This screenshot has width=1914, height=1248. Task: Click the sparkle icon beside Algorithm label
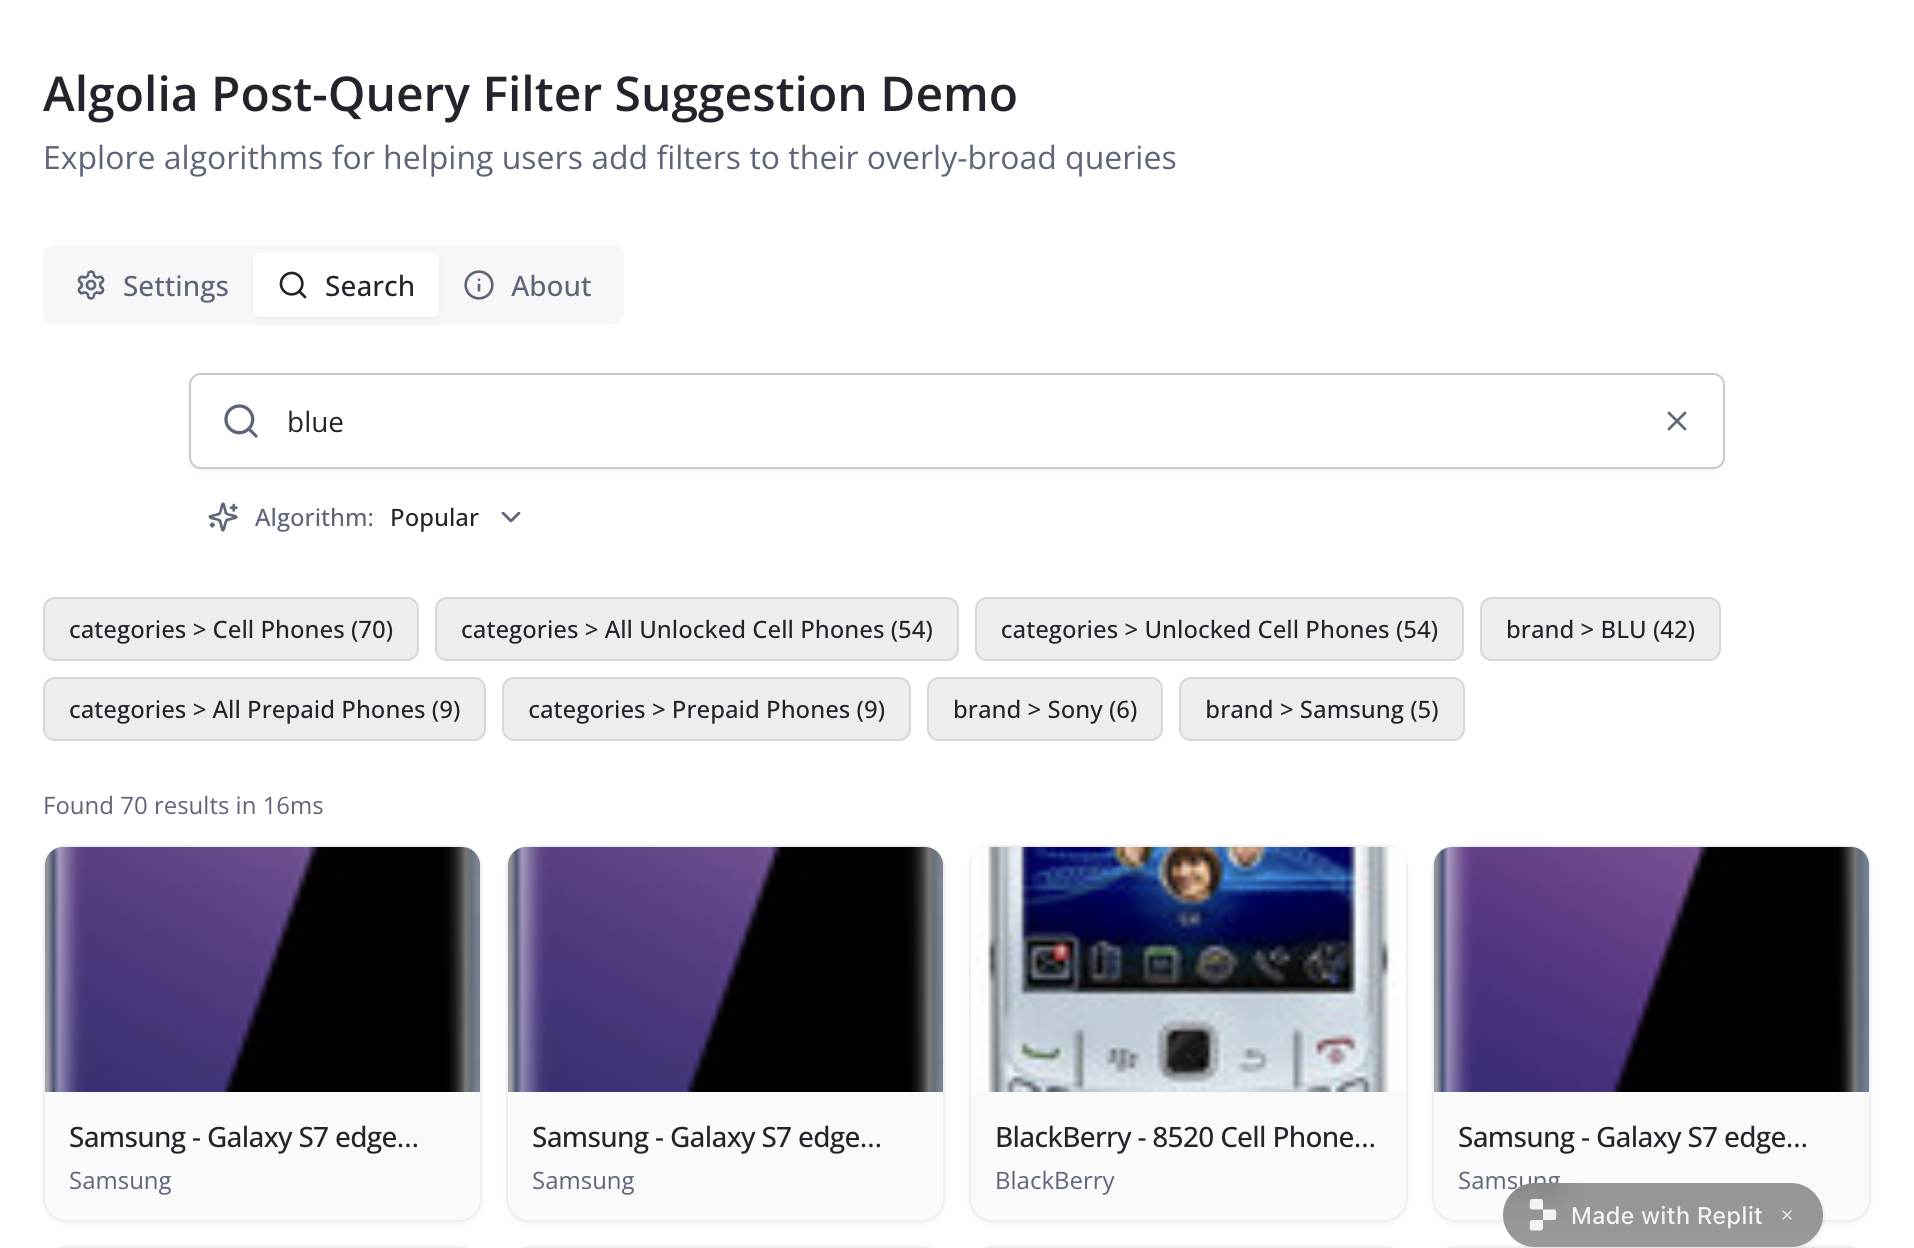[223, 517]
